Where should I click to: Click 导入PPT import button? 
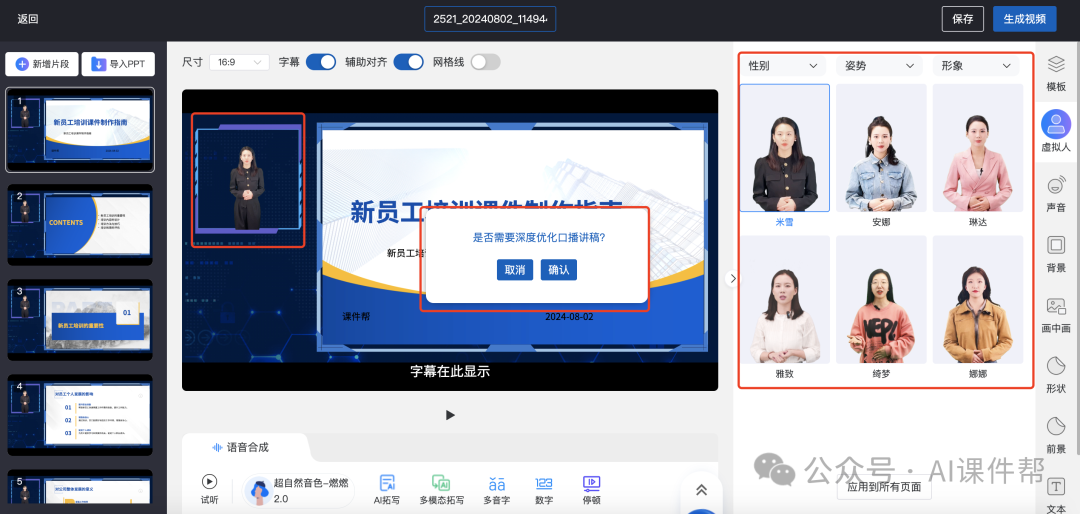coord(118,64)
